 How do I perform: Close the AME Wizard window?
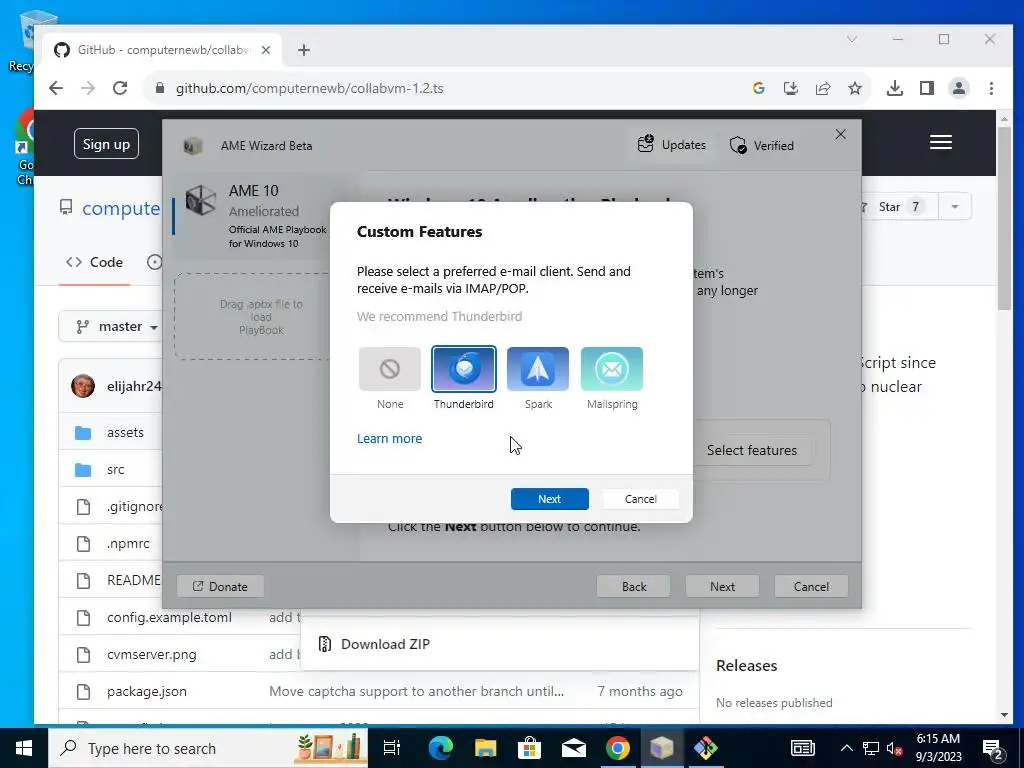coord(840,135)
